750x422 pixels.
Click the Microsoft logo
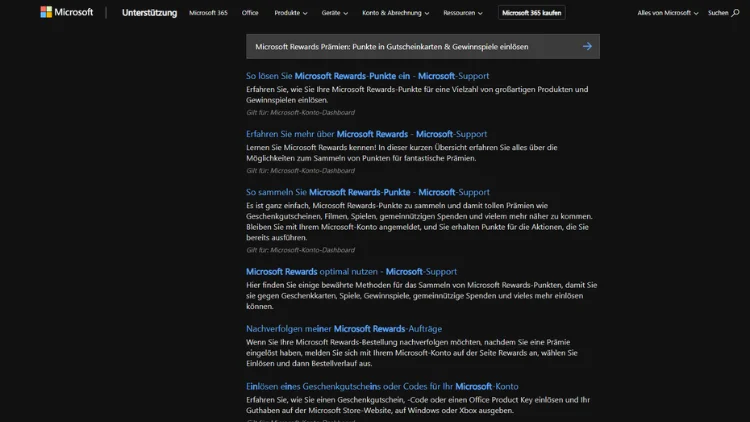click(x=66, y=12)
